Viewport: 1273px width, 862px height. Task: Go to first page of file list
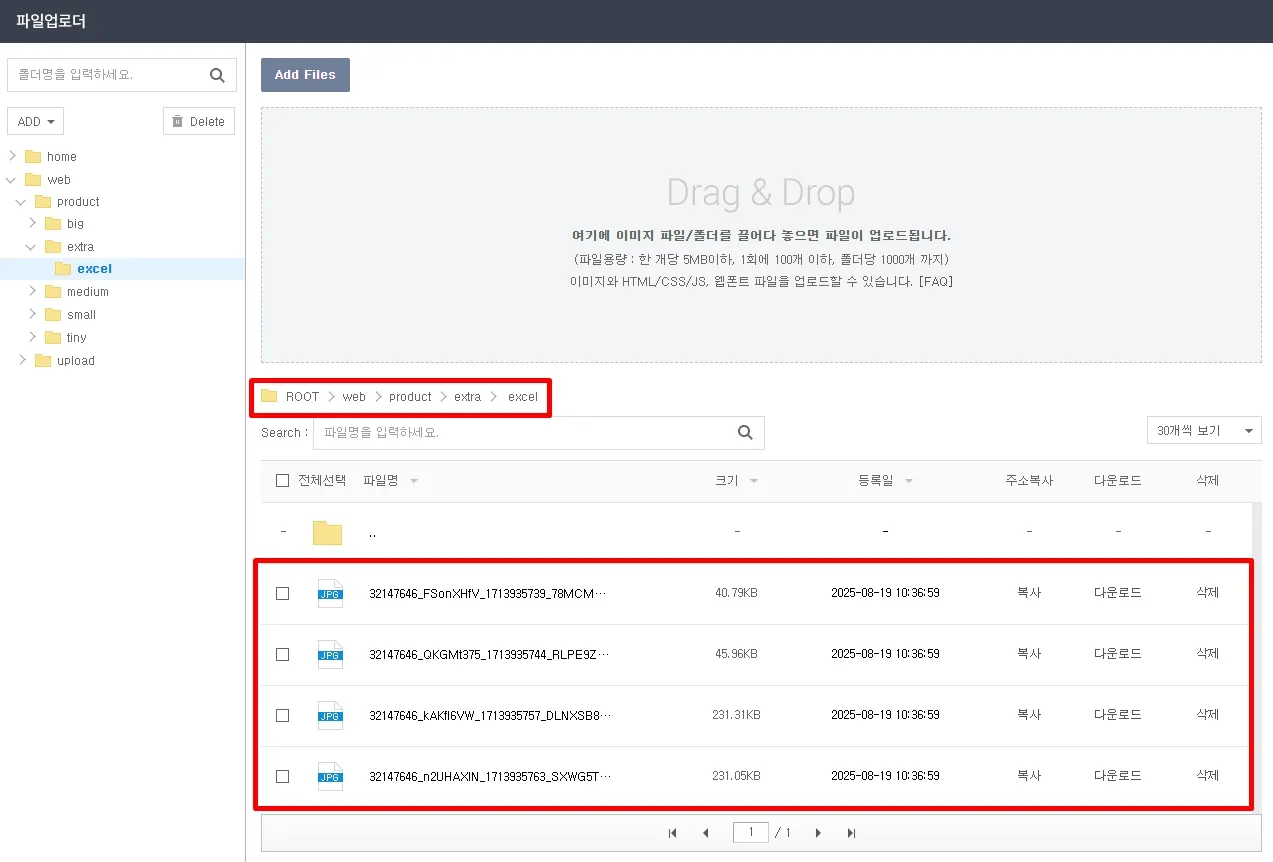coord(673,833)
